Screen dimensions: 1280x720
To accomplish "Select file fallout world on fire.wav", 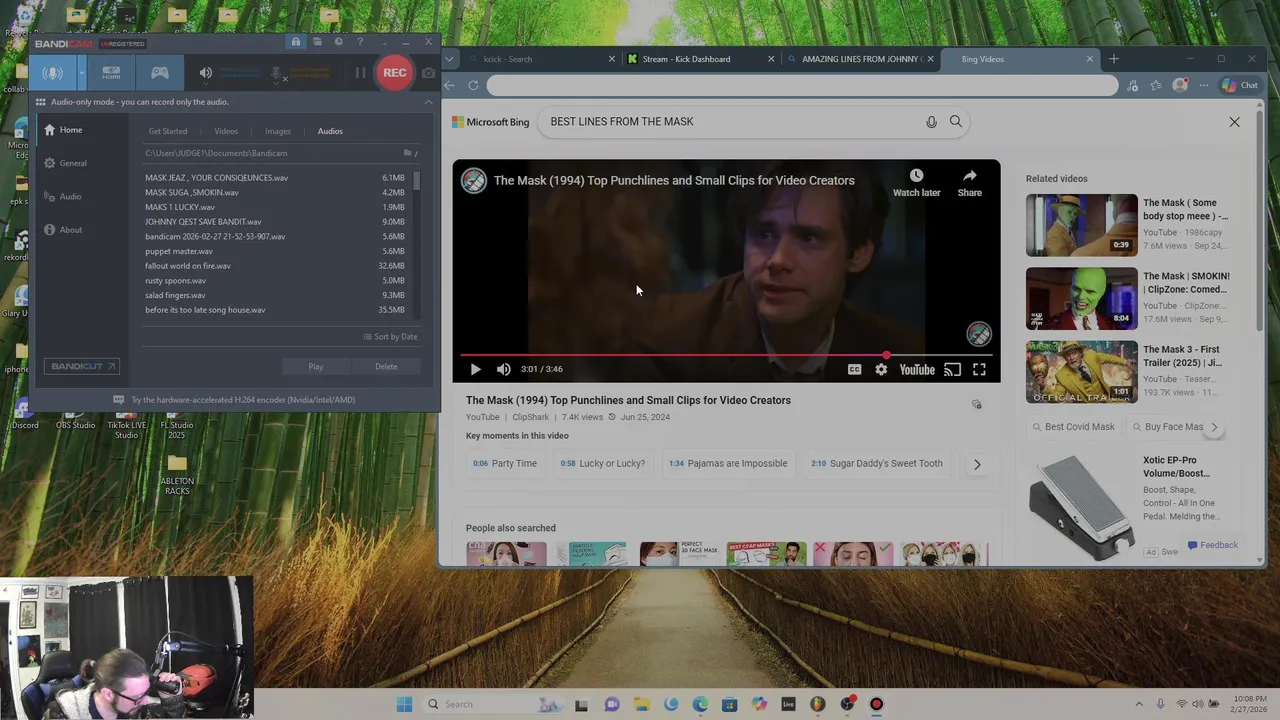I will click(188, 266).
